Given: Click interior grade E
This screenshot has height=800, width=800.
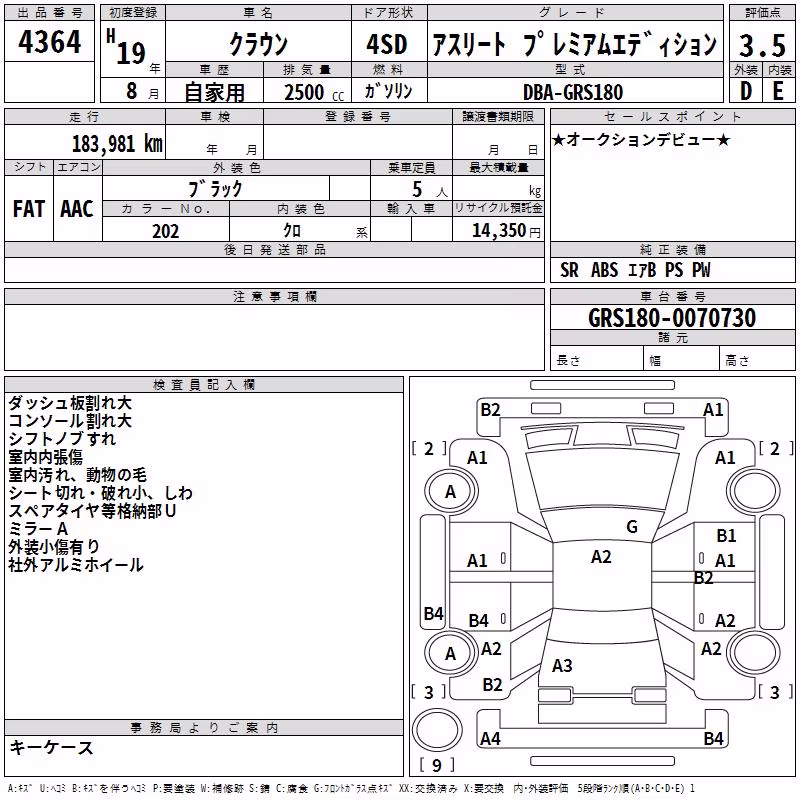Looking at the screenshot, I should pyautogui.click(x=779, y=91).
